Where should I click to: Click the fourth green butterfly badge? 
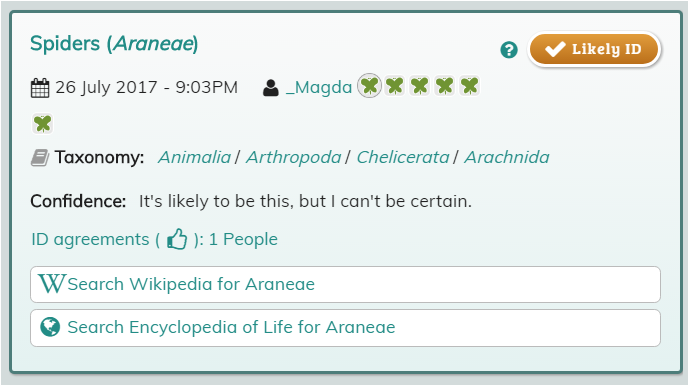point(445,86)
